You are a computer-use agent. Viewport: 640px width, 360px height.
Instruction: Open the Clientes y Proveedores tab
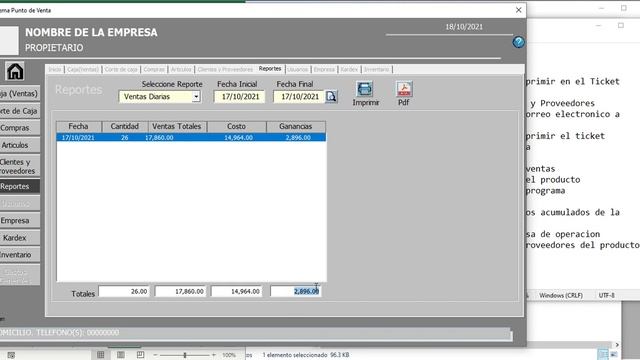(225, 69)
